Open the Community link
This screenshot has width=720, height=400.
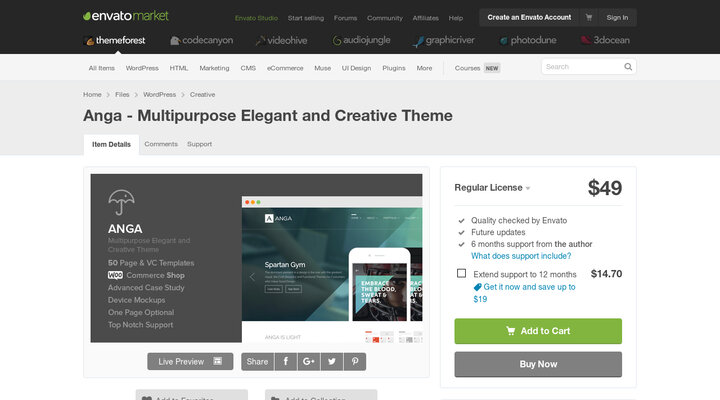pos(385,18)
